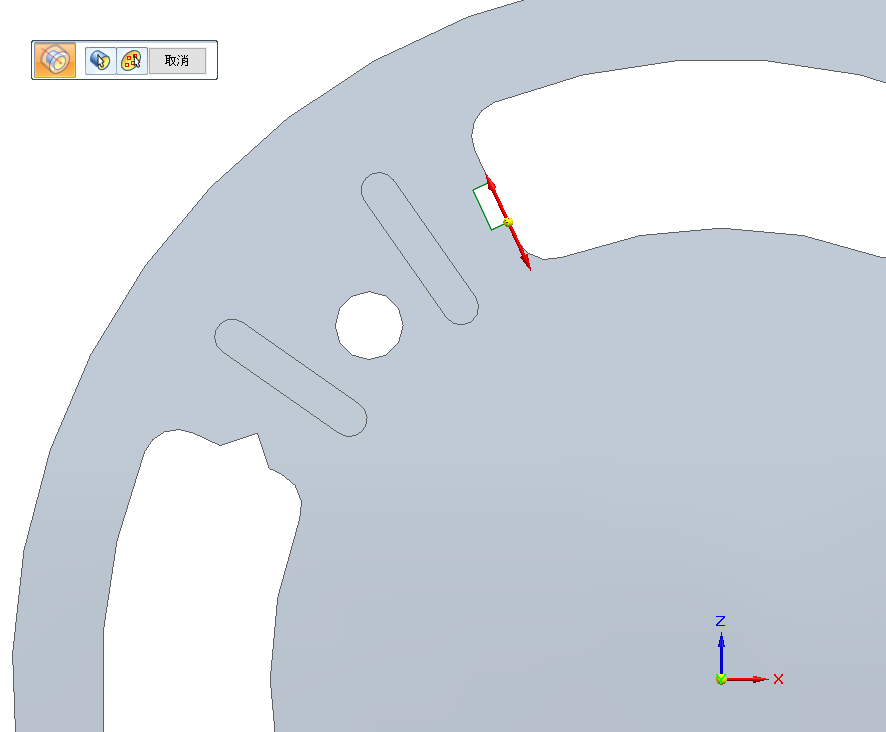Select the keypoint-pick step icon with red squares
The width and height of the screenshot is (886, 732).
point(132,60)
